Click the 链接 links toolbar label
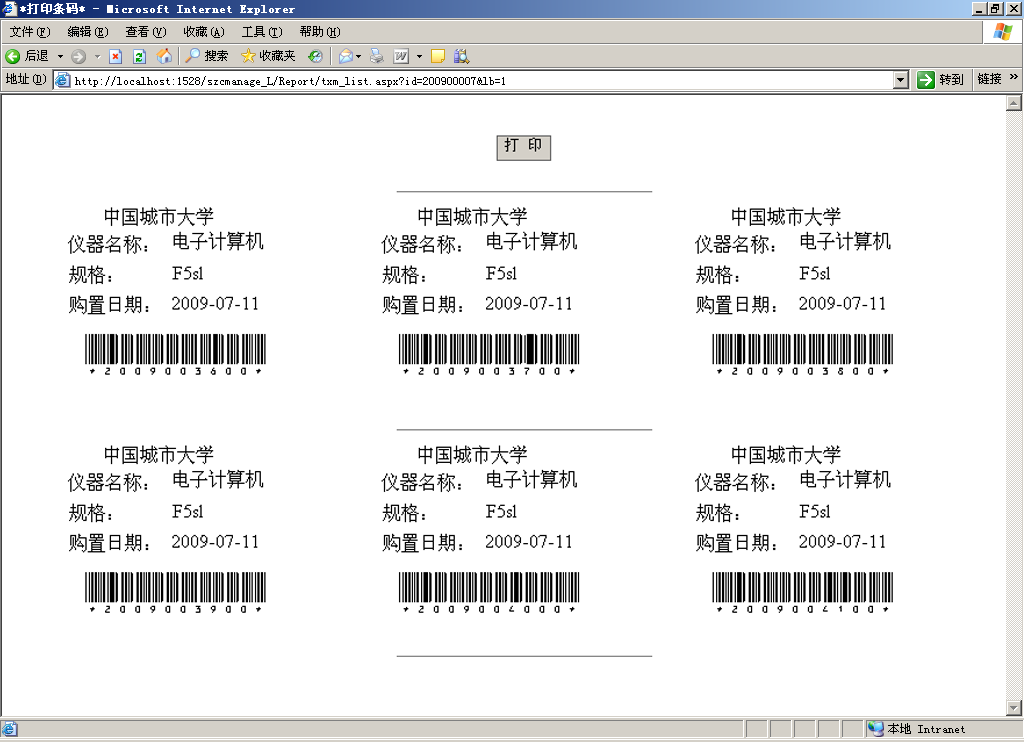The image size is (1024, 742). (x=989, y=79)
